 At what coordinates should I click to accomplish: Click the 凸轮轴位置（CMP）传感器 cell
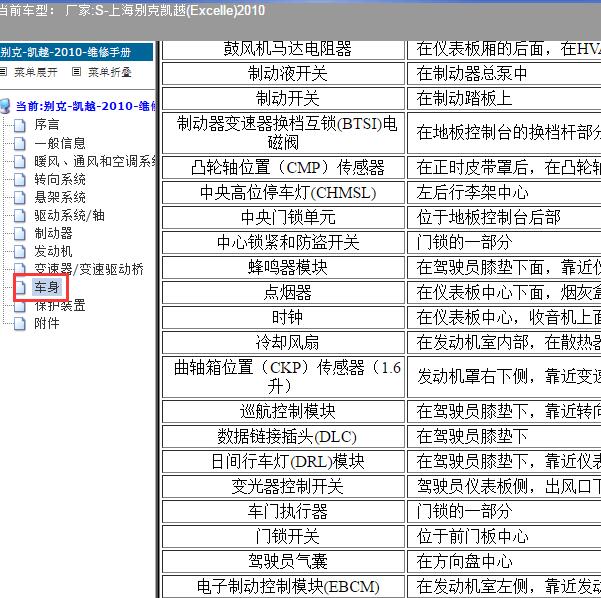[283, 168]
